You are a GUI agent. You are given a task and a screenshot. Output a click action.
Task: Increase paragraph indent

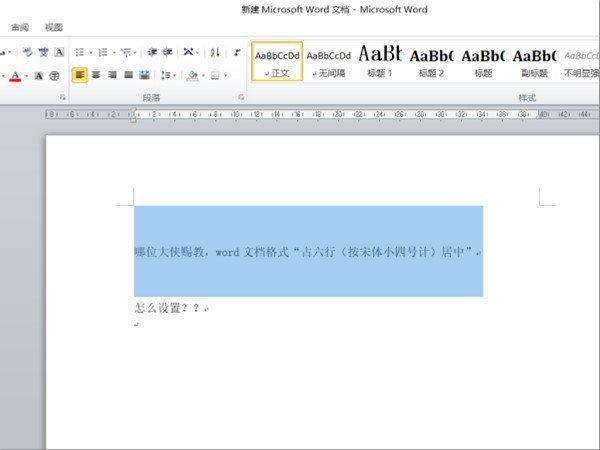click(x=168, y=52)
